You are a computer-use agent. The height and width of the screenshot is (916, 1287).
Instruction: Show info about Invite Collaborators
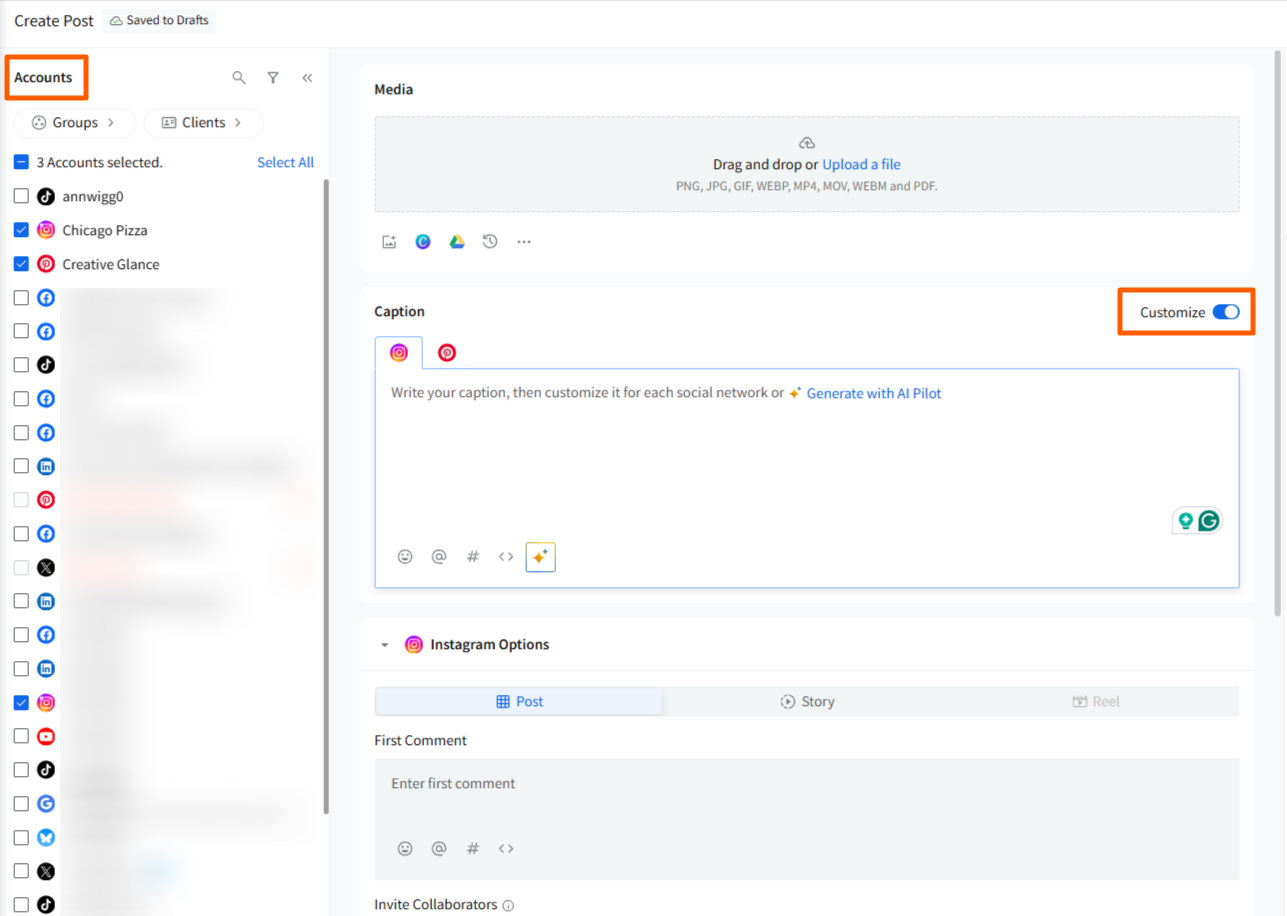point(508,906)
